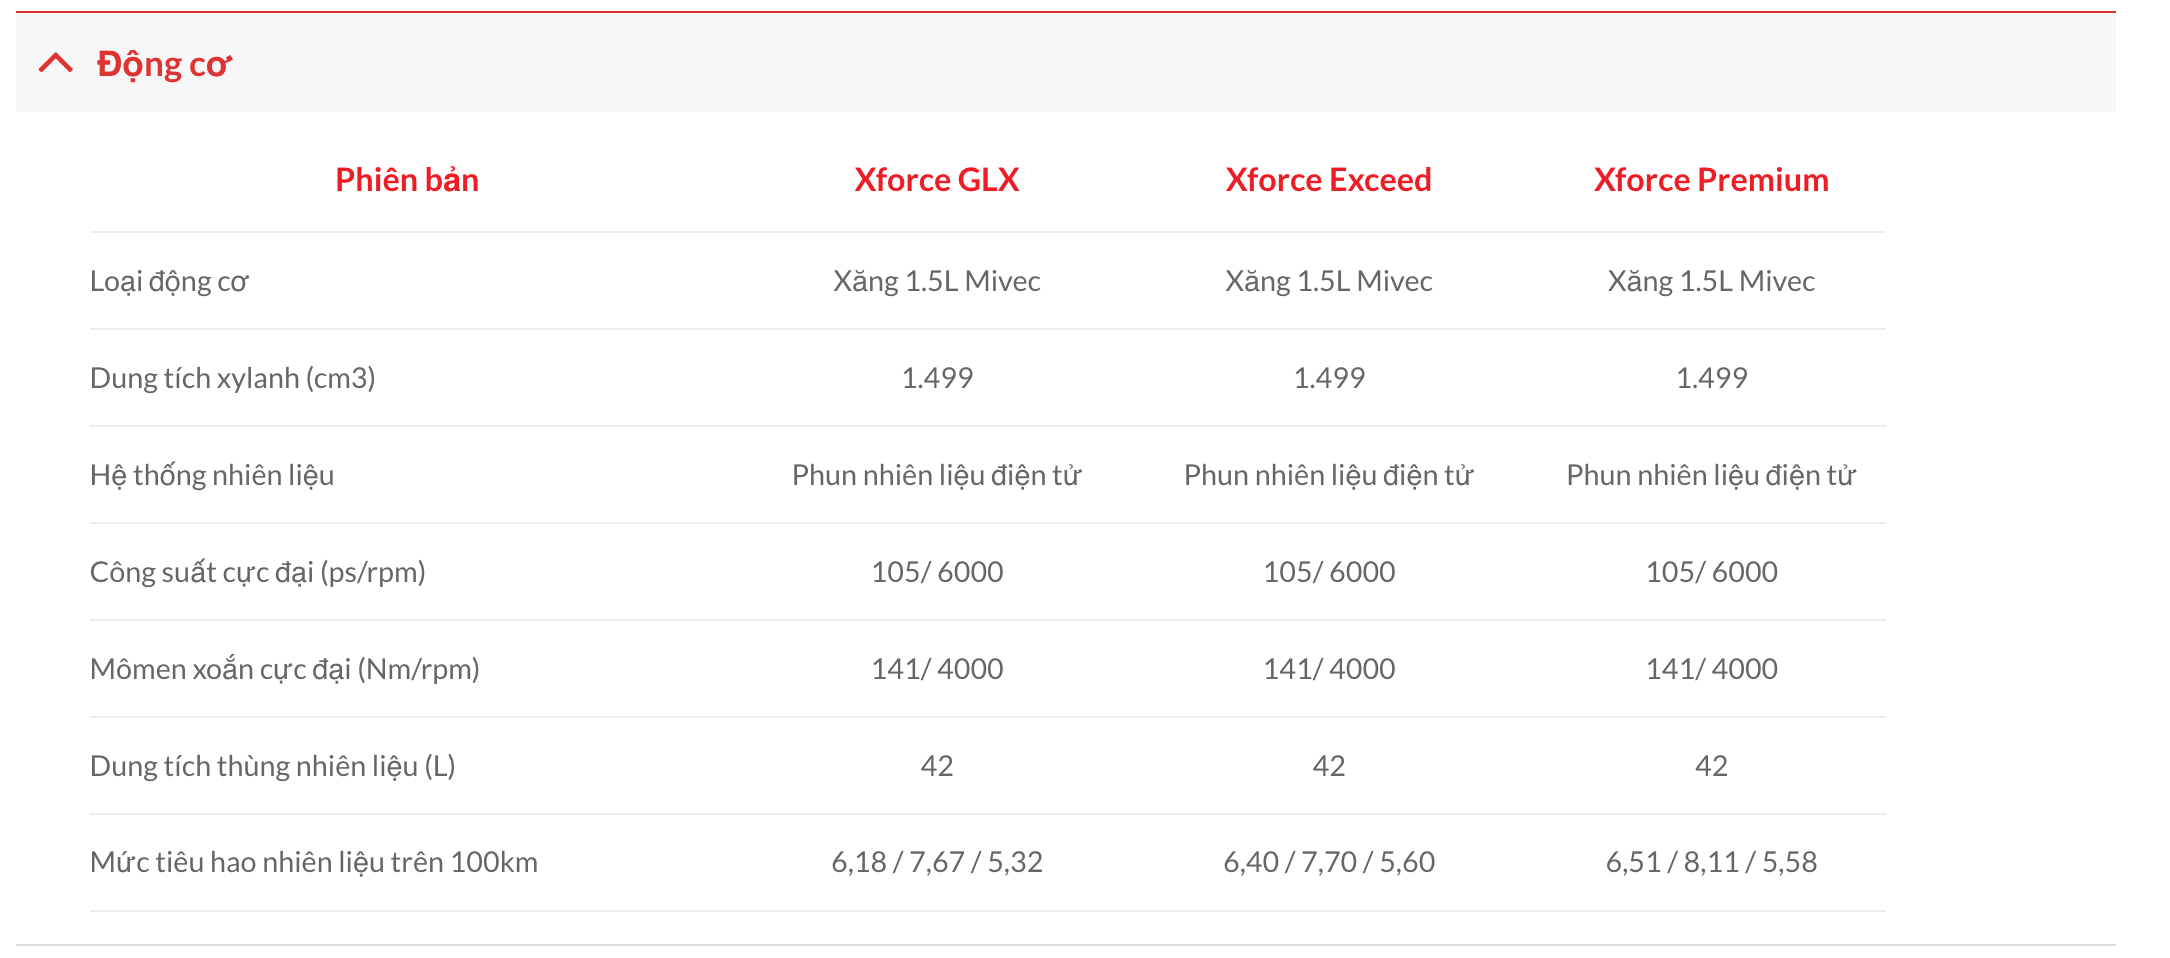The width and height of the screenshot is (2170, 958).
Task: Click the Xforce GLX column header
Action: (936, 180)
